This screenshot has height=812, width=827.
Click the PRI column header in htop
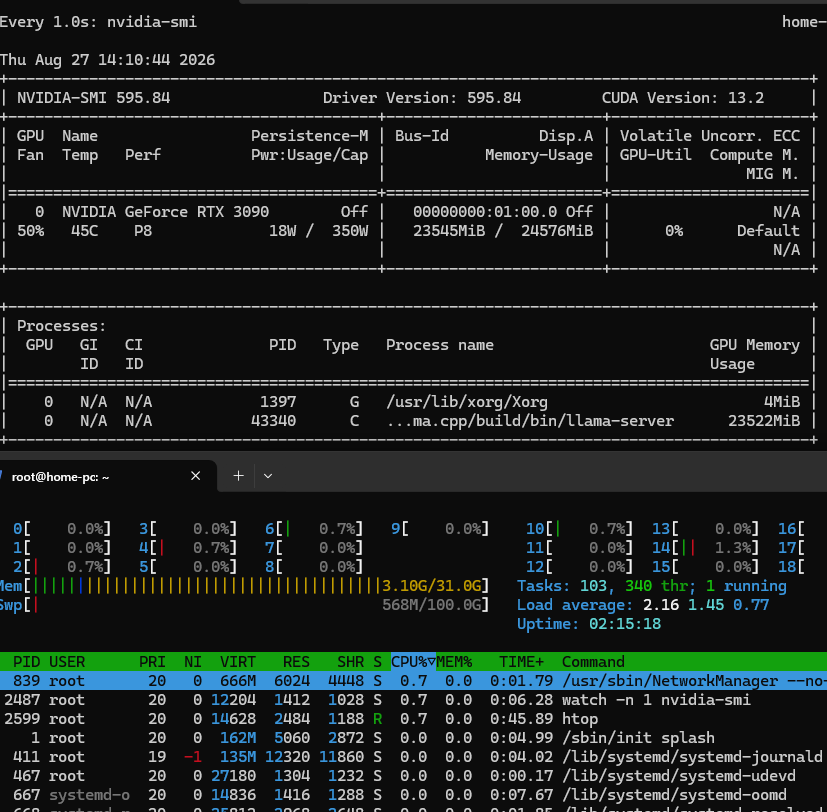point(152,661)
